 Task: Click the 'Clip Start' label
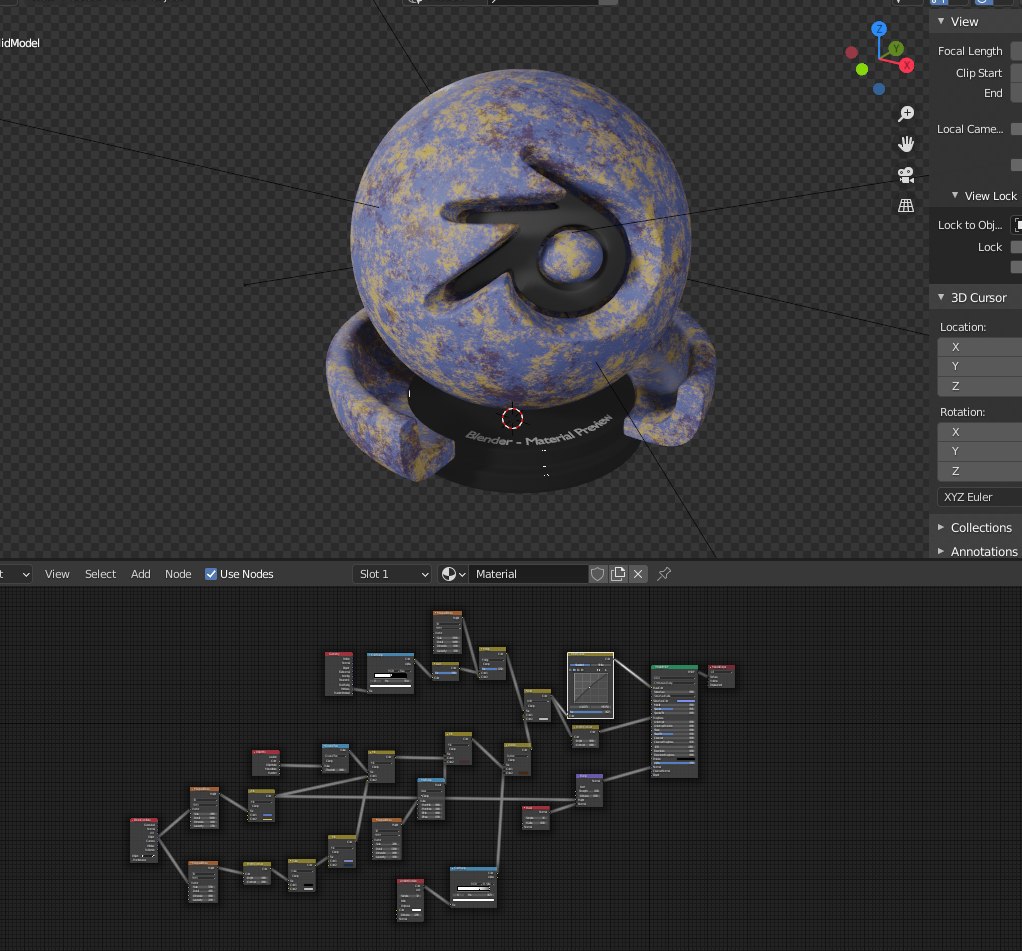(x=978, y=73)
